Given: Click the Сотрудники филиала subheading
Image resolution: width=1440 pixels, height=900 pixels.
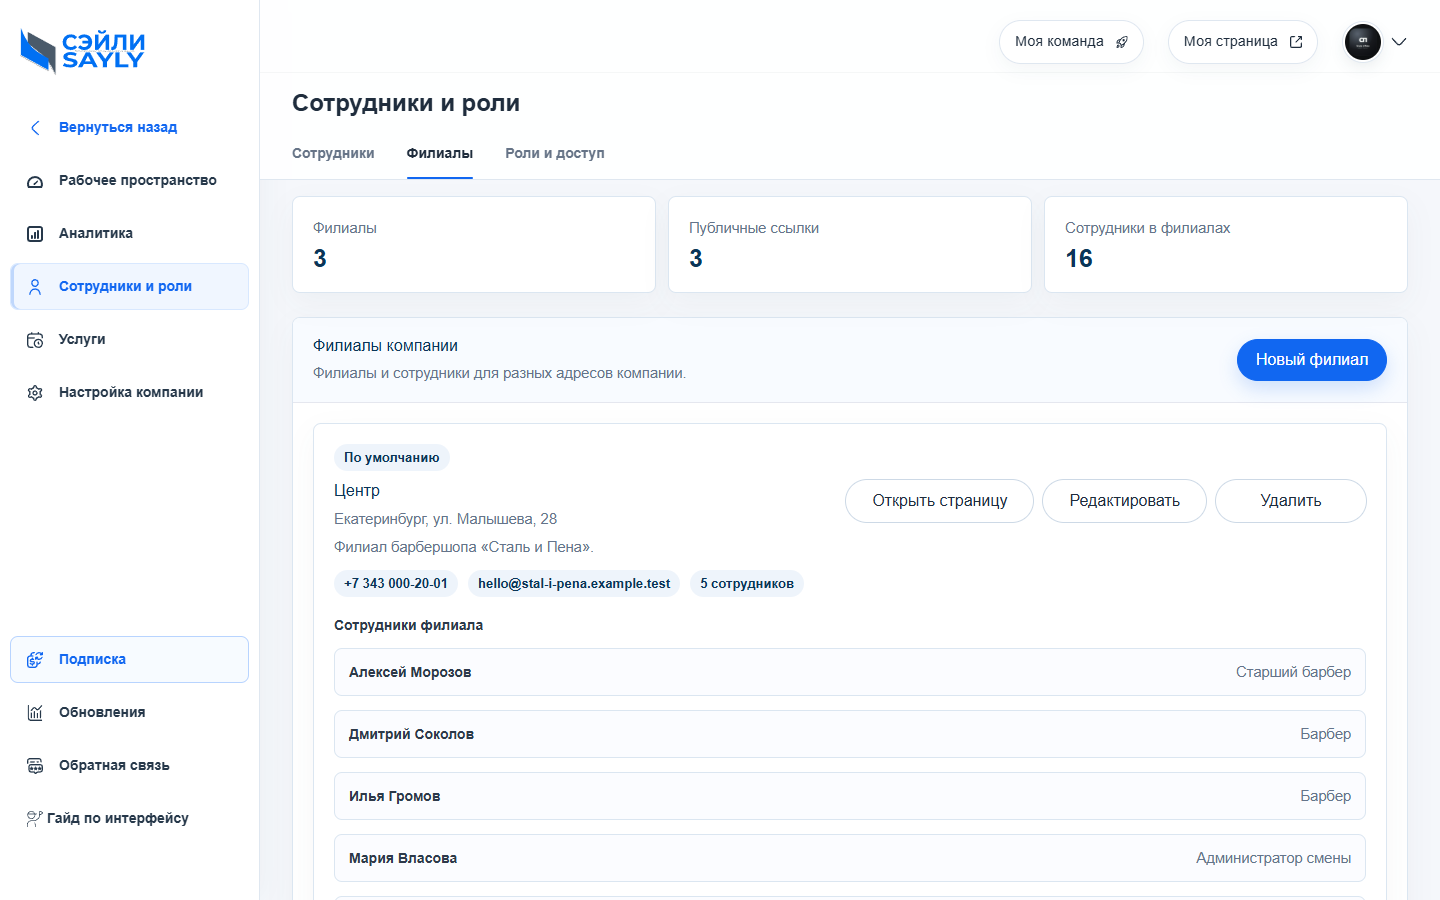Looking at the screenshot, I should pos(408,625).
